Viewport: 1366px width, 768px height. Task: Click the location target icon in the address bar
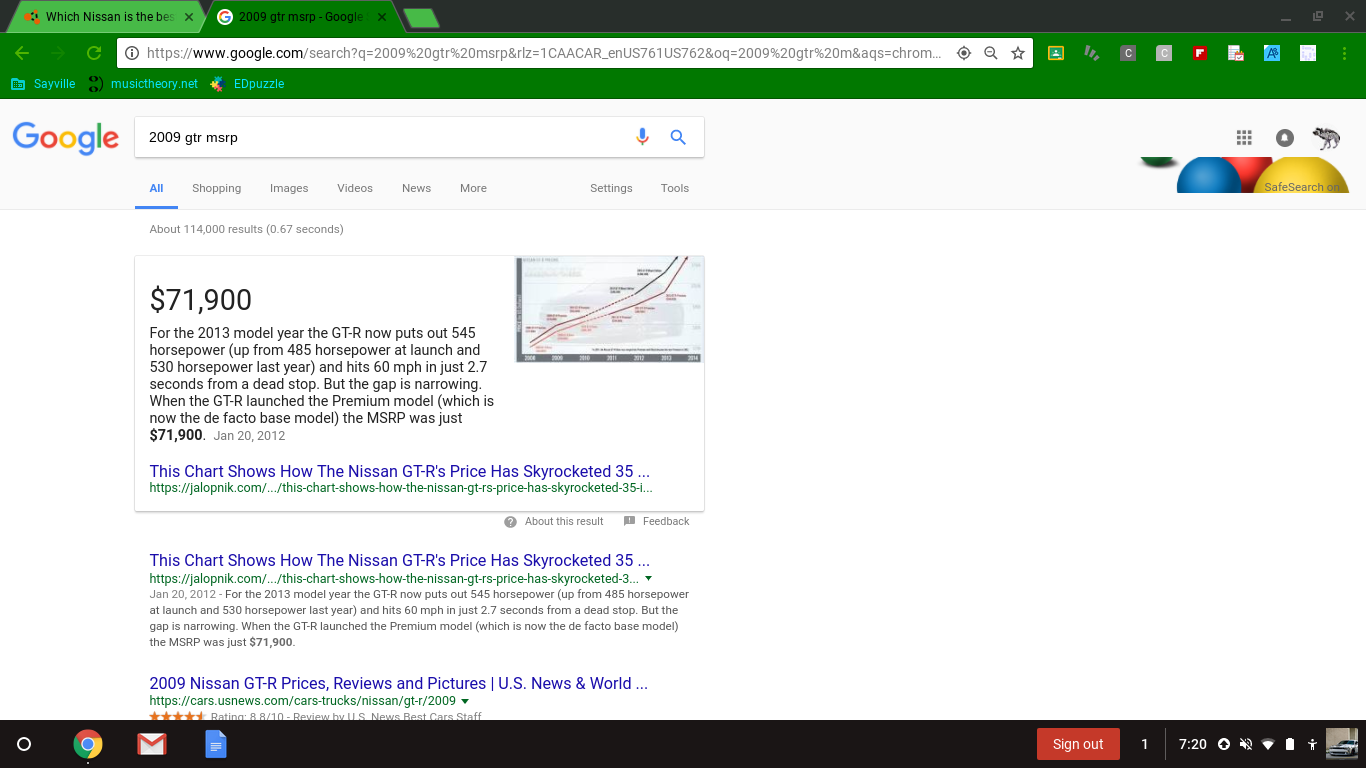[964, 53]
